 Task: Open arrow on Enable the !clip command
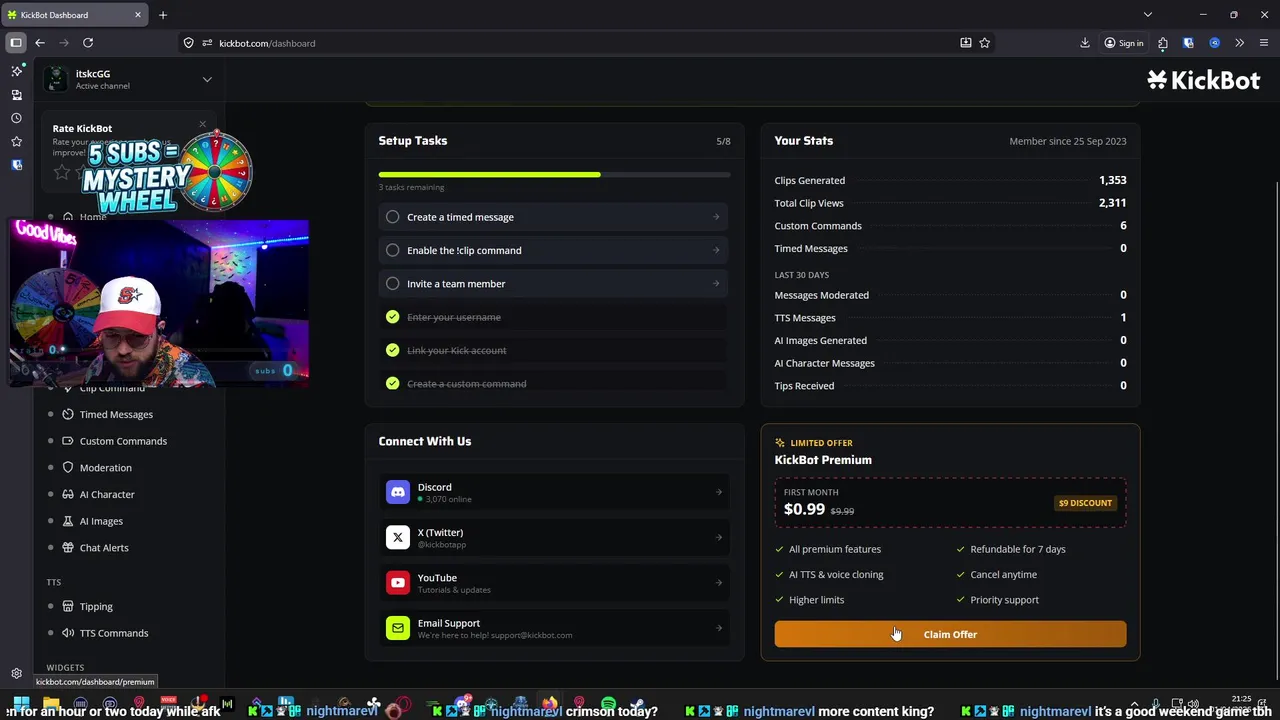coord(716,250)
